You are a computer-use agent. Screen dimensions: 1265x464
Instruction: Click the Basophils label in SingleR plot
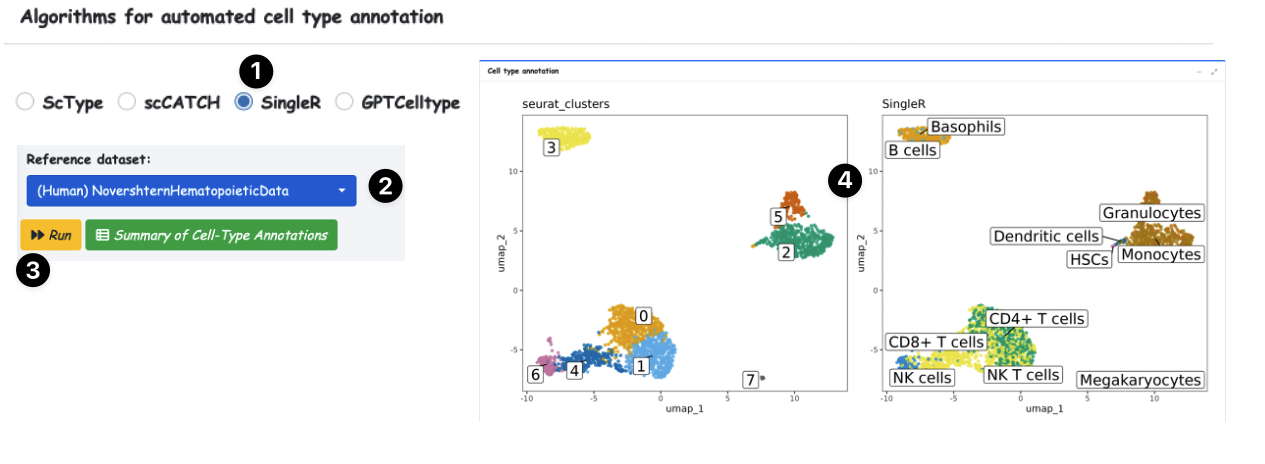point(965,127)
